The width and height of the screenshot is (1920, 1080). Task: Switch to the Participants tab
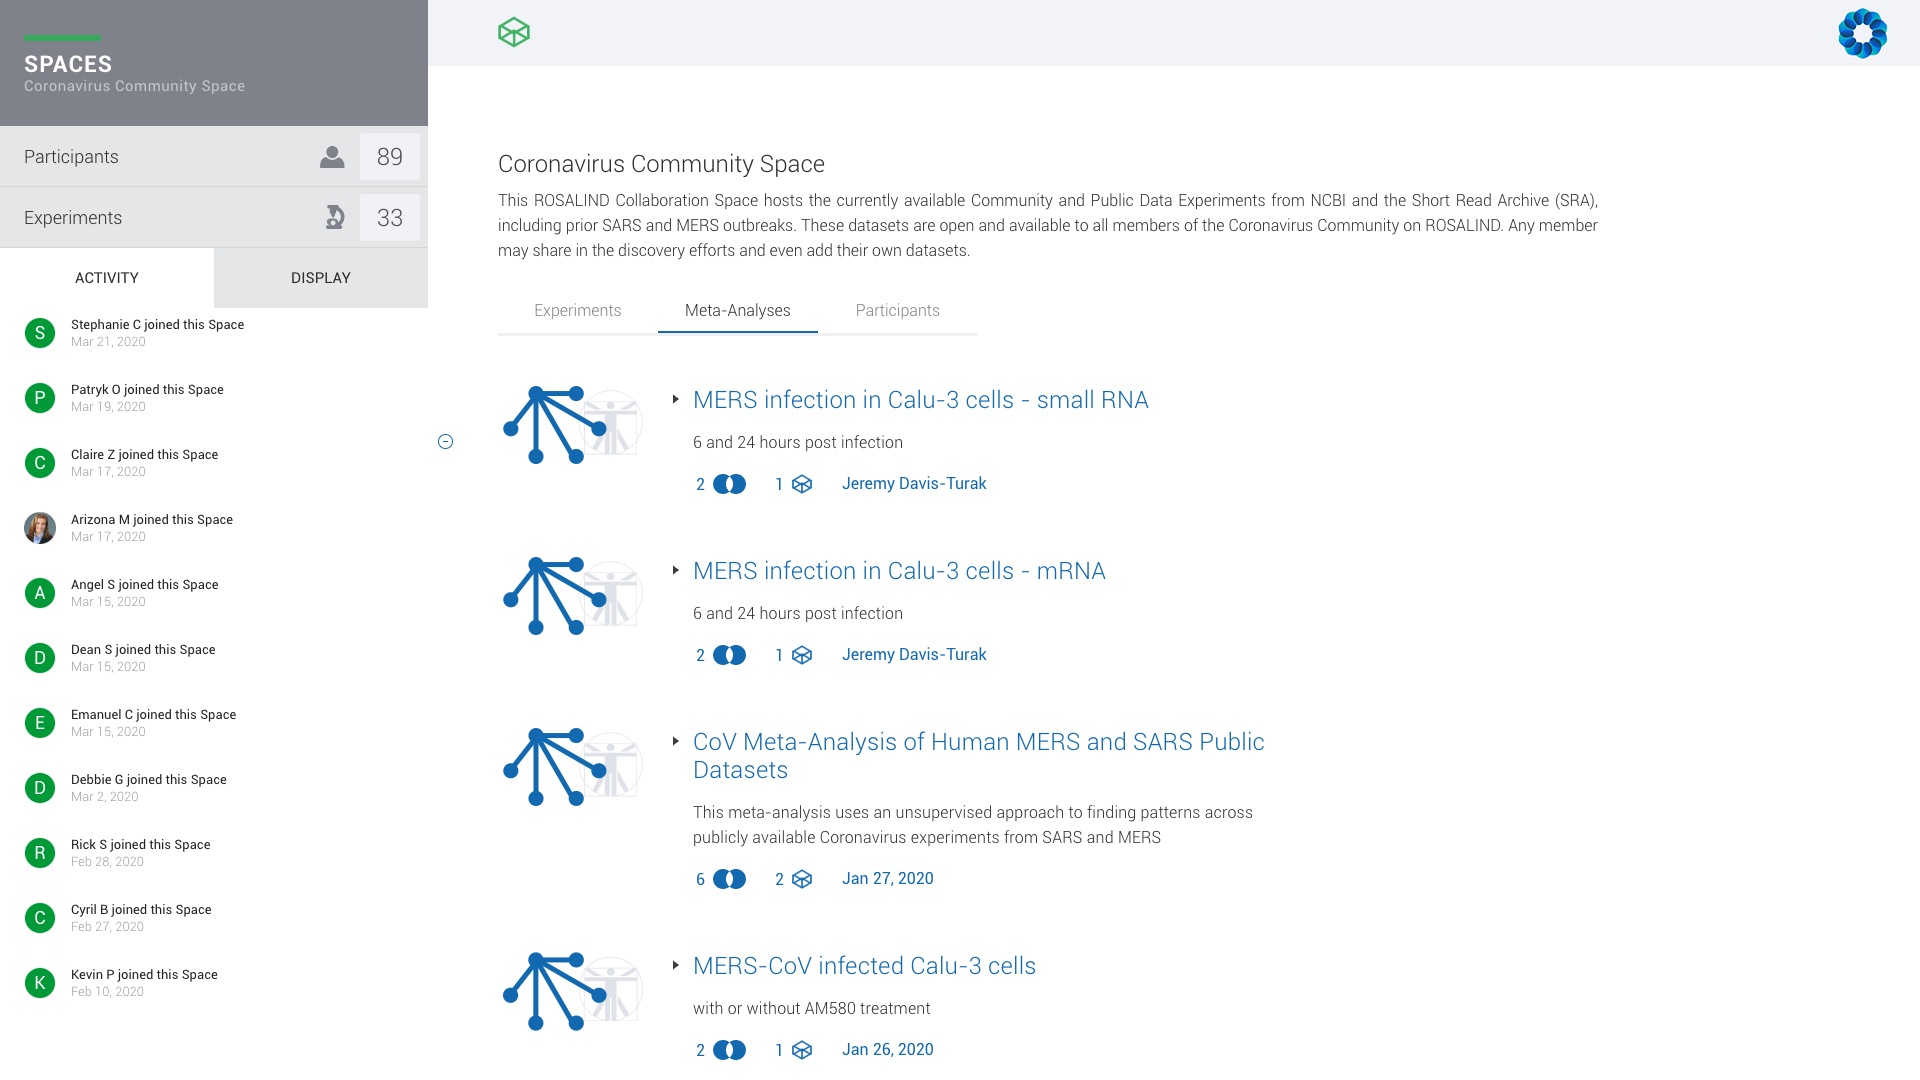tap(897, 310)
